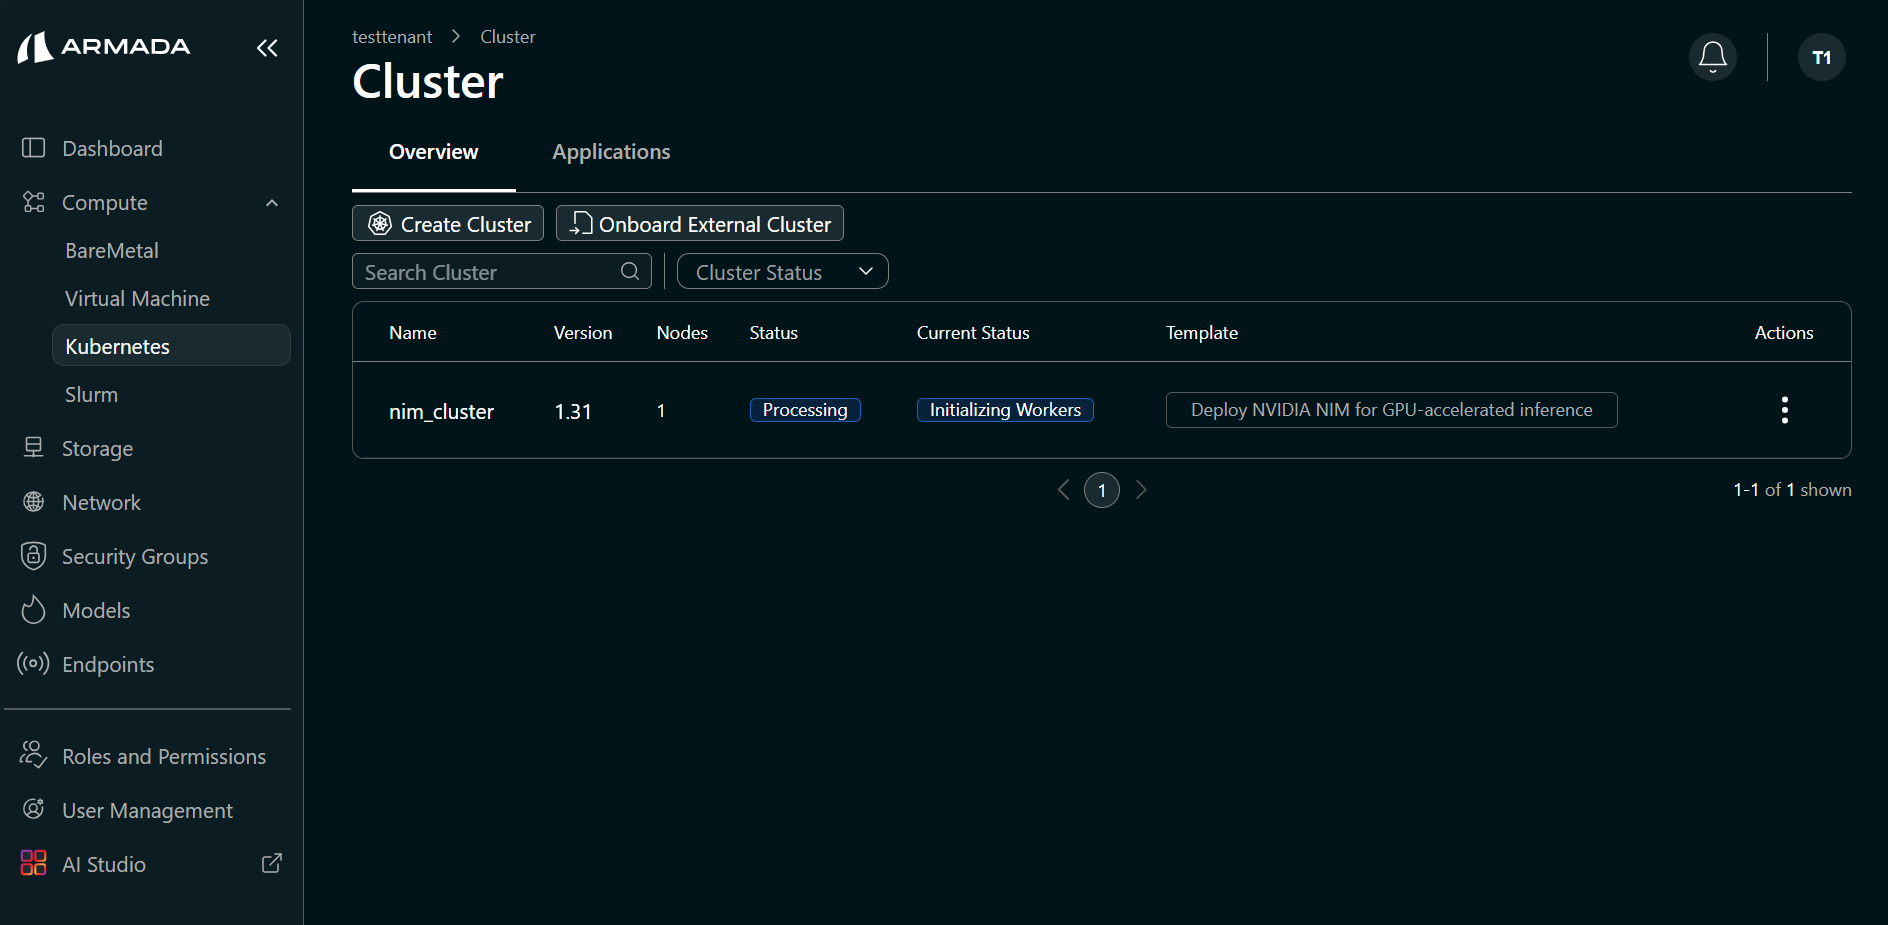Collapse the left navigation sidebar
This screenshot has width=1888, height=925.
click(x=266, y=48)
